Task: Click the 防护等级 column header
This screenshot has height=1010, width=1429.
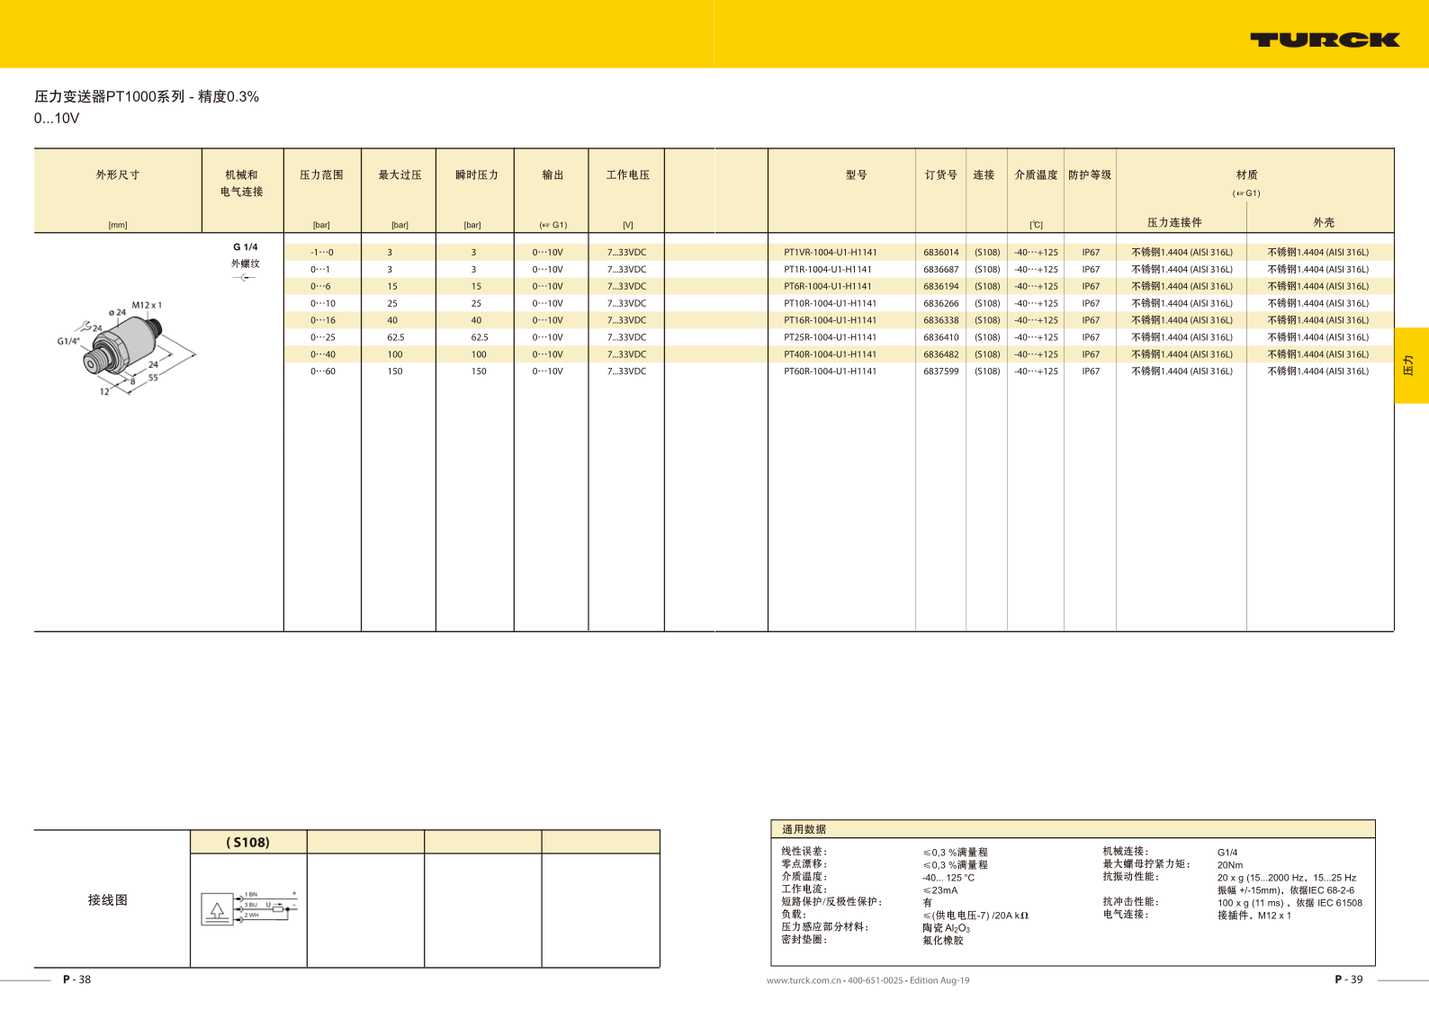Action: [x=1090, y=175]
